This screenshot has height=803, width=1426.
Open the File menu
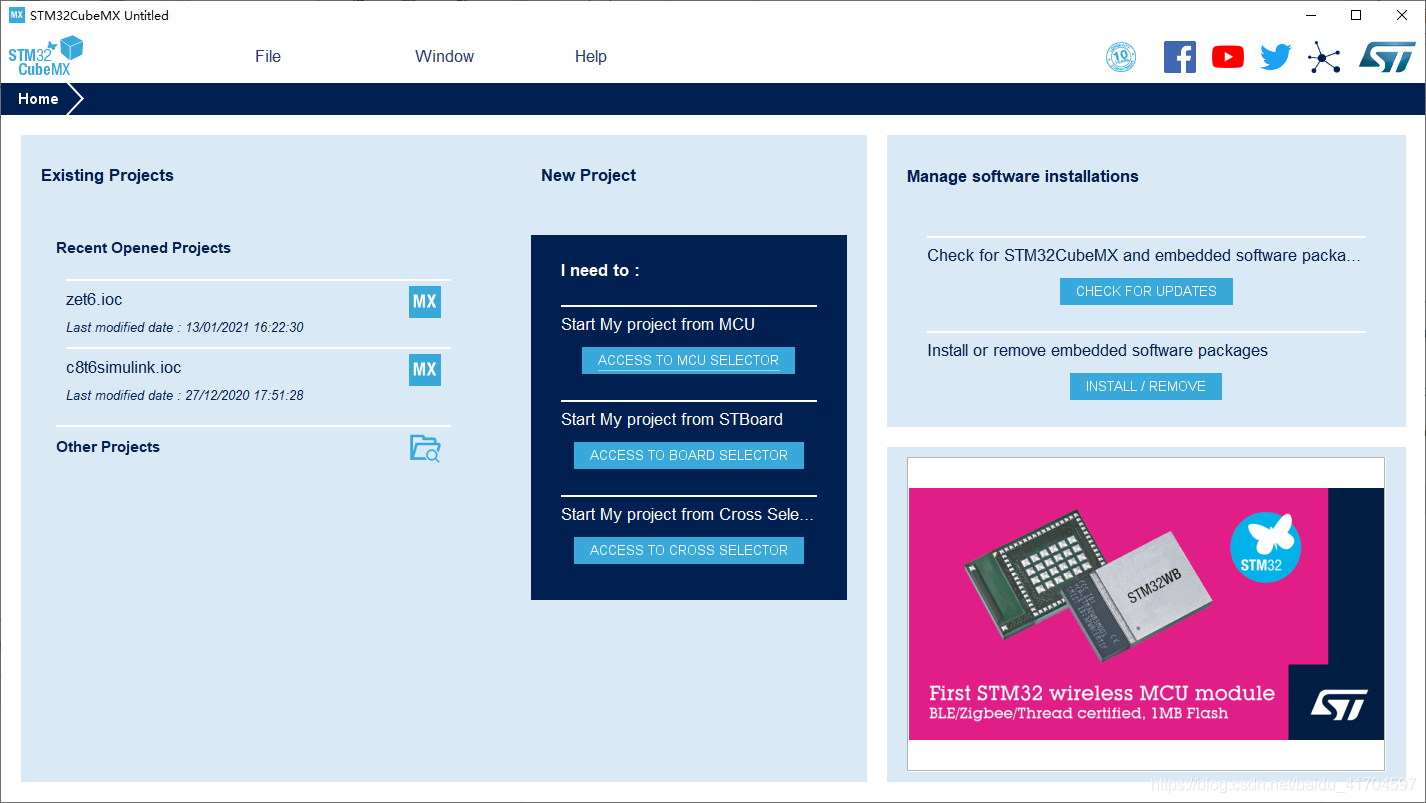pyautogui.click(x=268, y=57)
